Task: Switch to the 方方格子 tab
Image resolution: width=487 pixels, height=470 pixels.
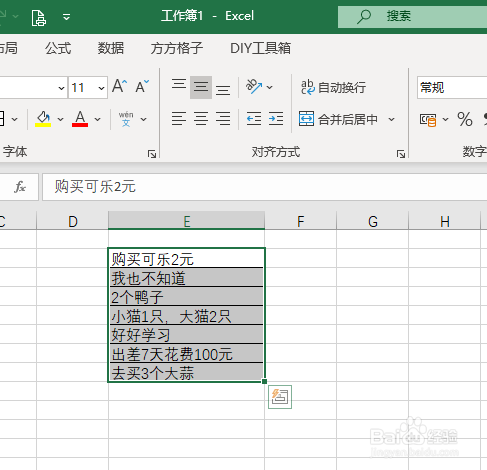Action: coord(177,48)
